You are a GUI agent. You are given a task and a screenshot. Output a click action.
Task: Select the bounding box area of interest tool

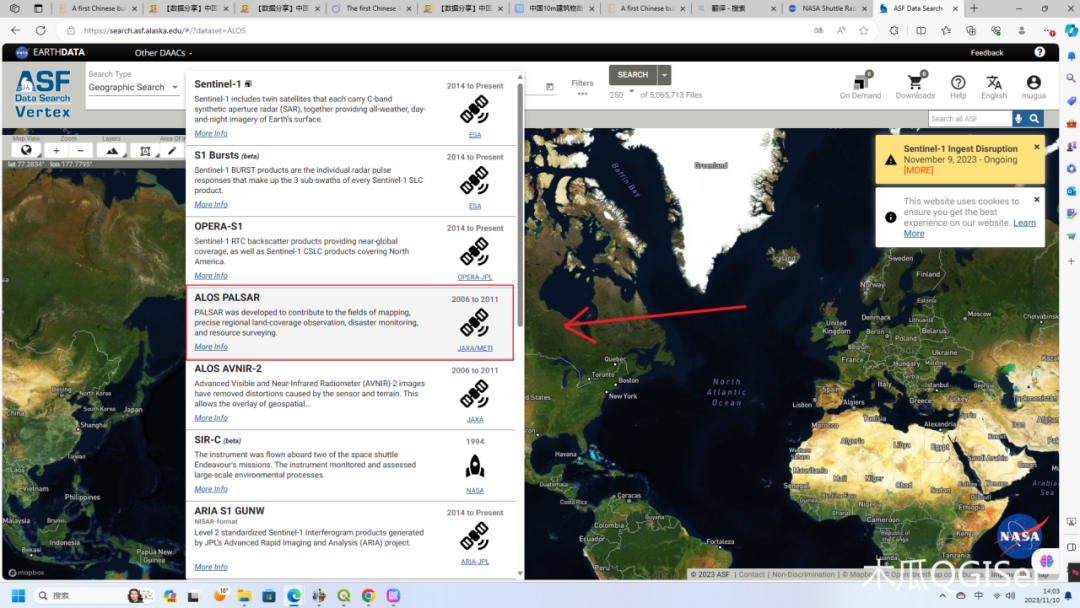pyautogui.click(x=145, y=150)
